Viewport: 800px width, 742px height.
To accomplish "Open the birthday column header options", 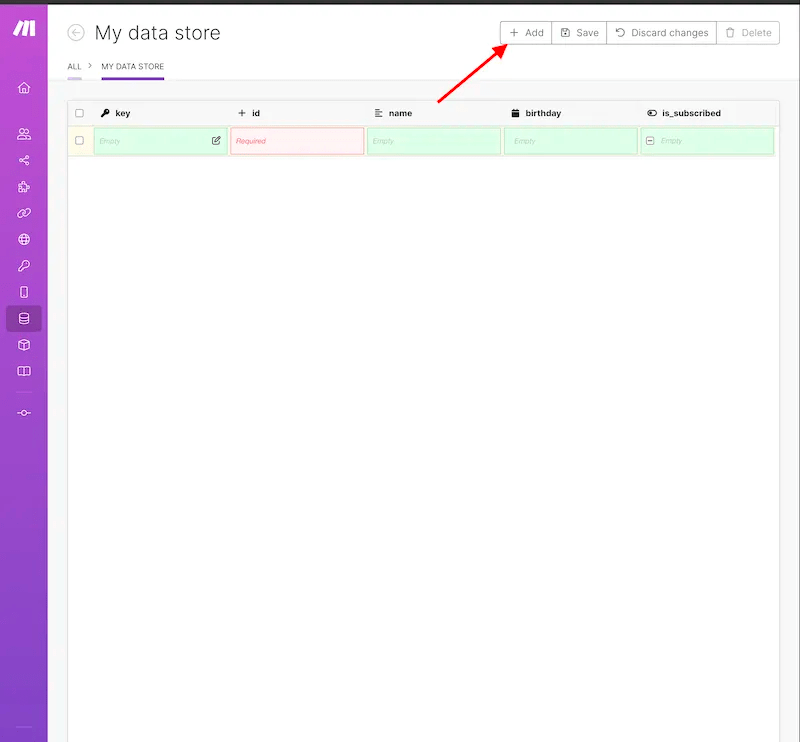I will pos(542,113).
